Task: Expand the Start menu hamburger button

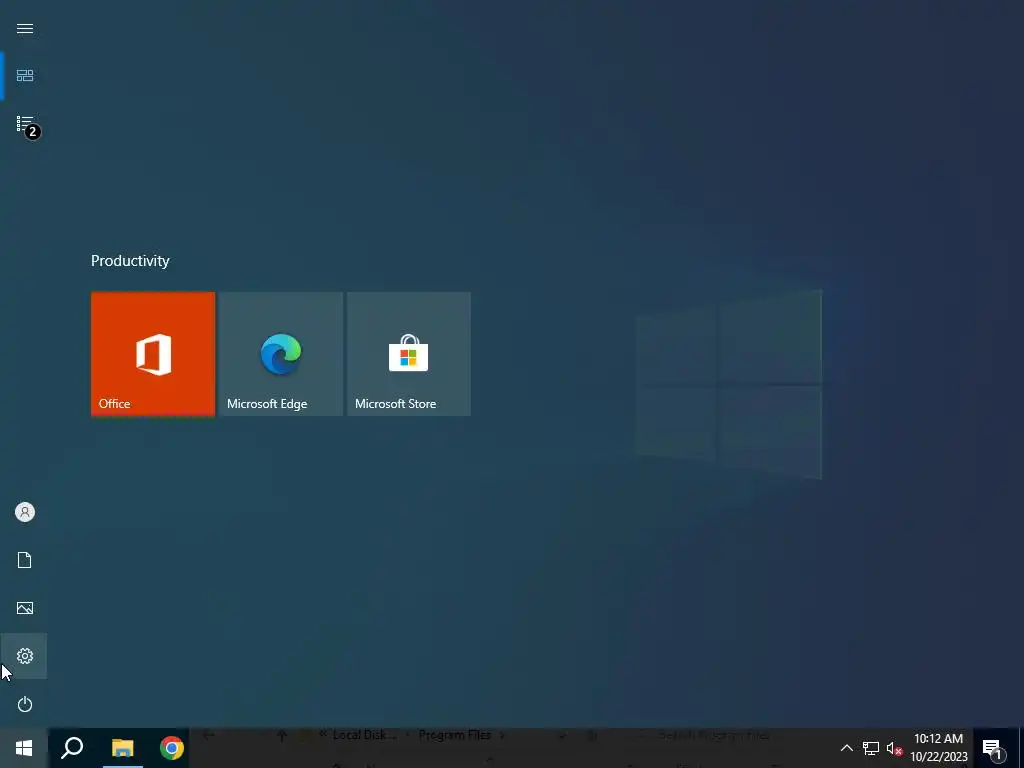Action: 25,28
